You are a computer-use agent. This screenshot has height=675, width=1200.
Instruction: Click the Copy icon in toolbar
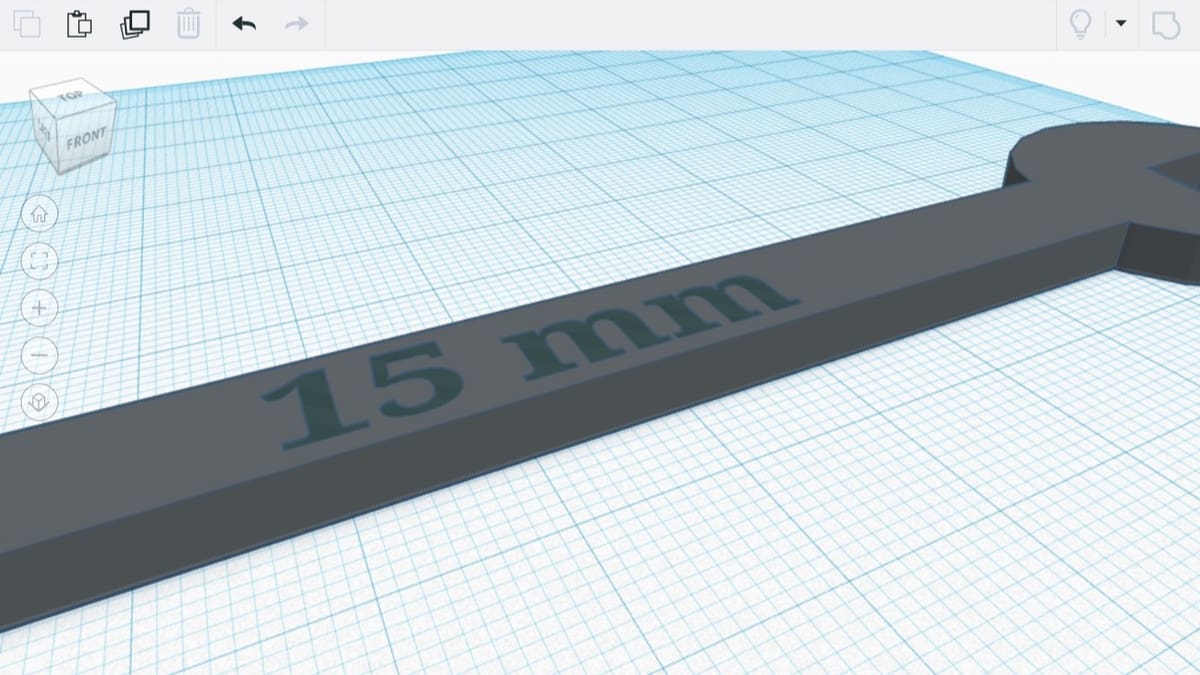point(27,23)
